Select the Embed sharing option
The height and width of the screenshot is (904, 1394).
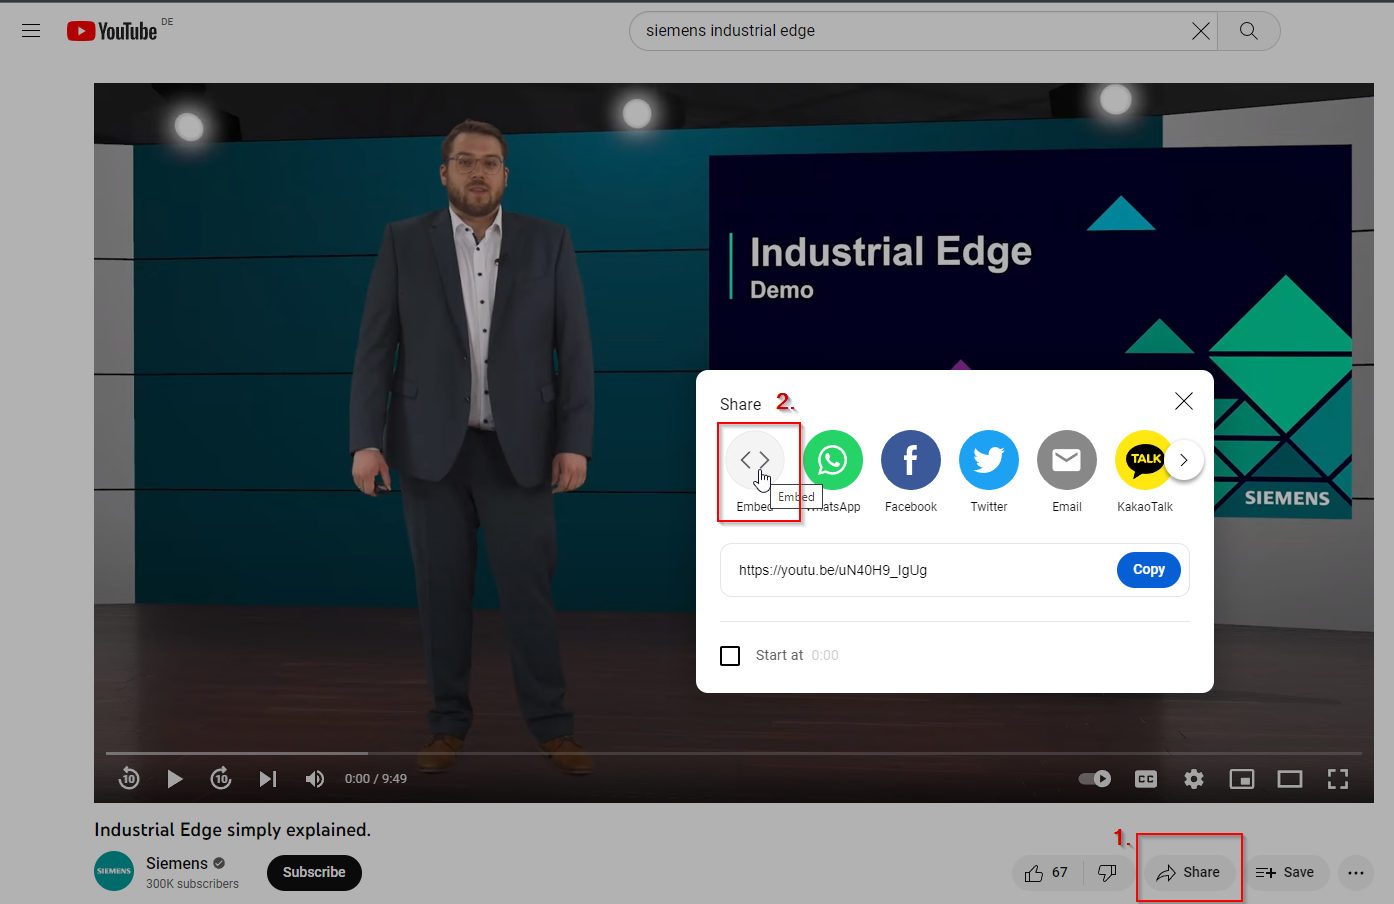(757, 459)
